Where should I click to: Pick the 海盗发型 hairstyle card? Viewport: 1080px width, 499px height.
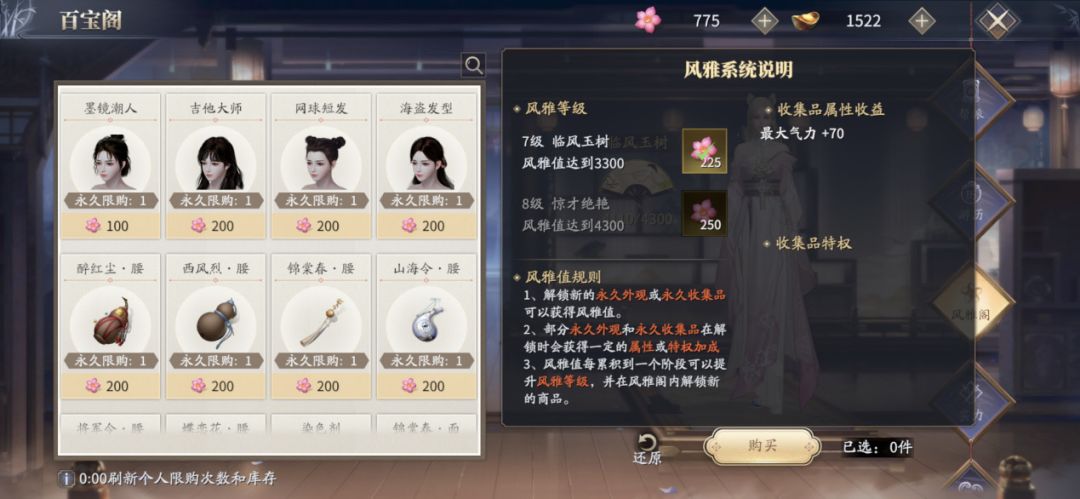pyautogui.click(x=426, y=166)
